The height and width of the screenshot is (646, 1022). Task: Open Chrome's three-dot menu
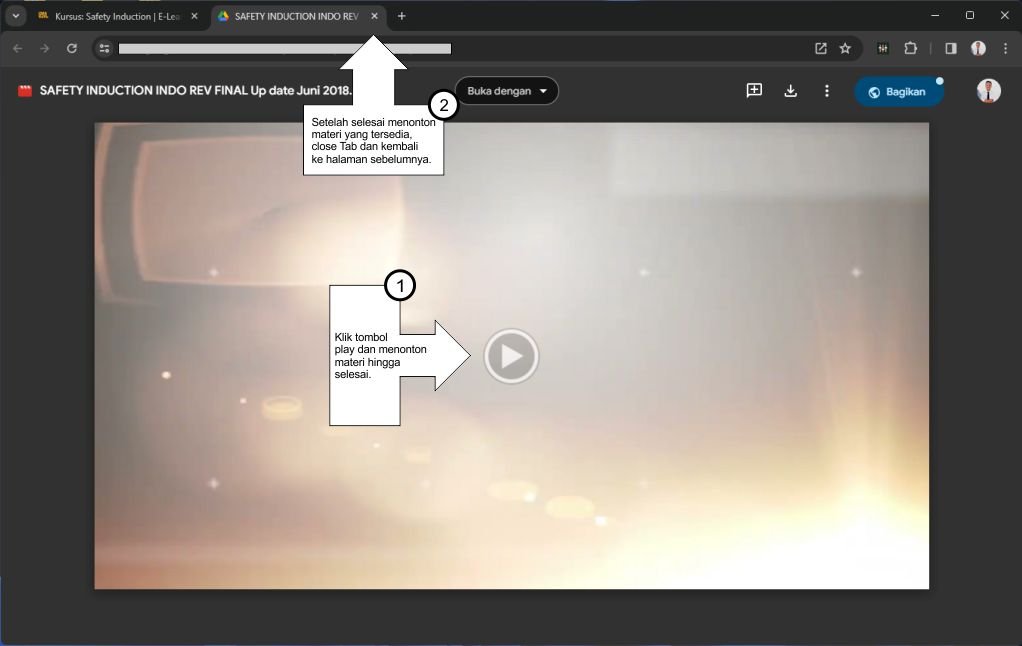(x=1005, y=48)
